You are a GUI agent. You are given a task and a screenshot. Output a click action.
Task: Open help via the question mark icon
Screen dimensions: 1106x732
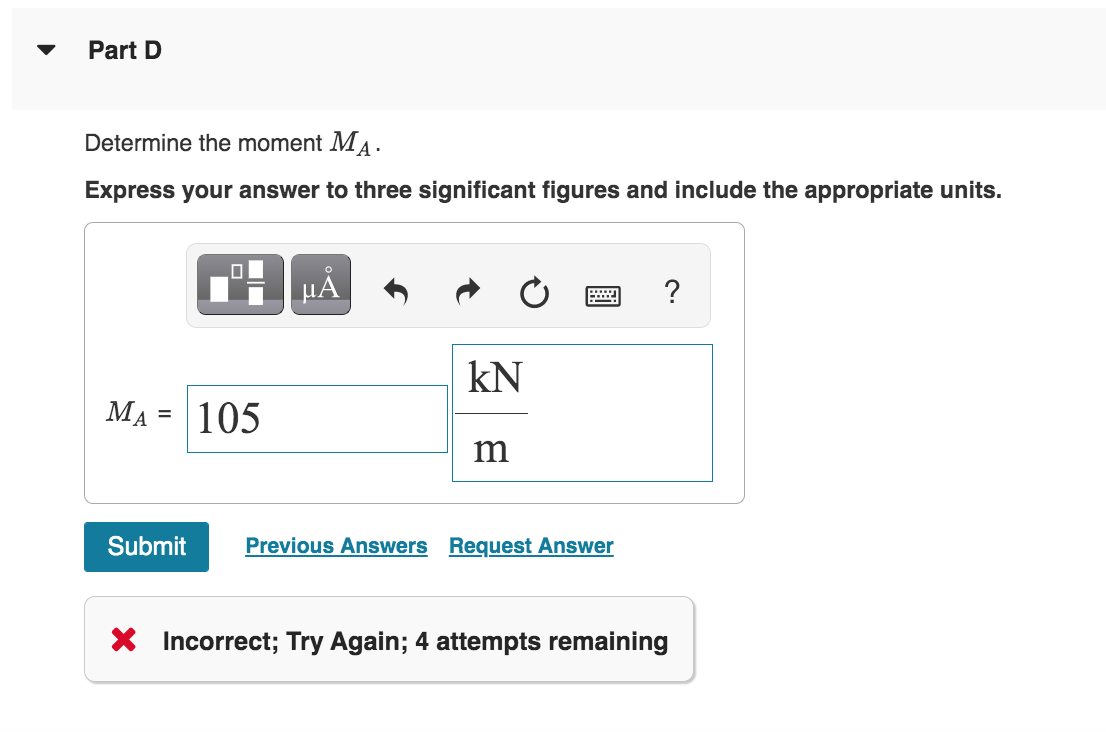pyautogui.click(x=671, y=292)
